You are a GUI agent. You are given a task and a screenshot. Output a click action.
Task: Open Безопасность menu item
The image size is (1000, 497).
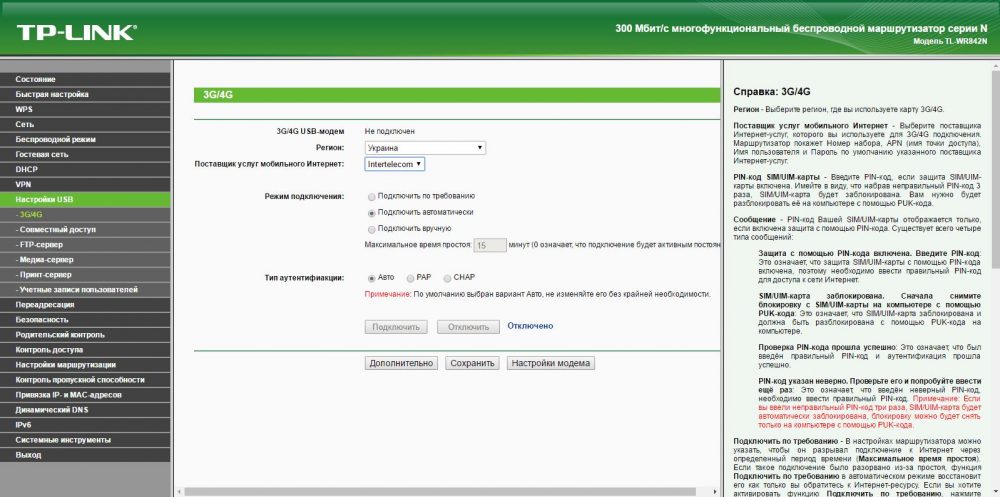tap(85, 320)
